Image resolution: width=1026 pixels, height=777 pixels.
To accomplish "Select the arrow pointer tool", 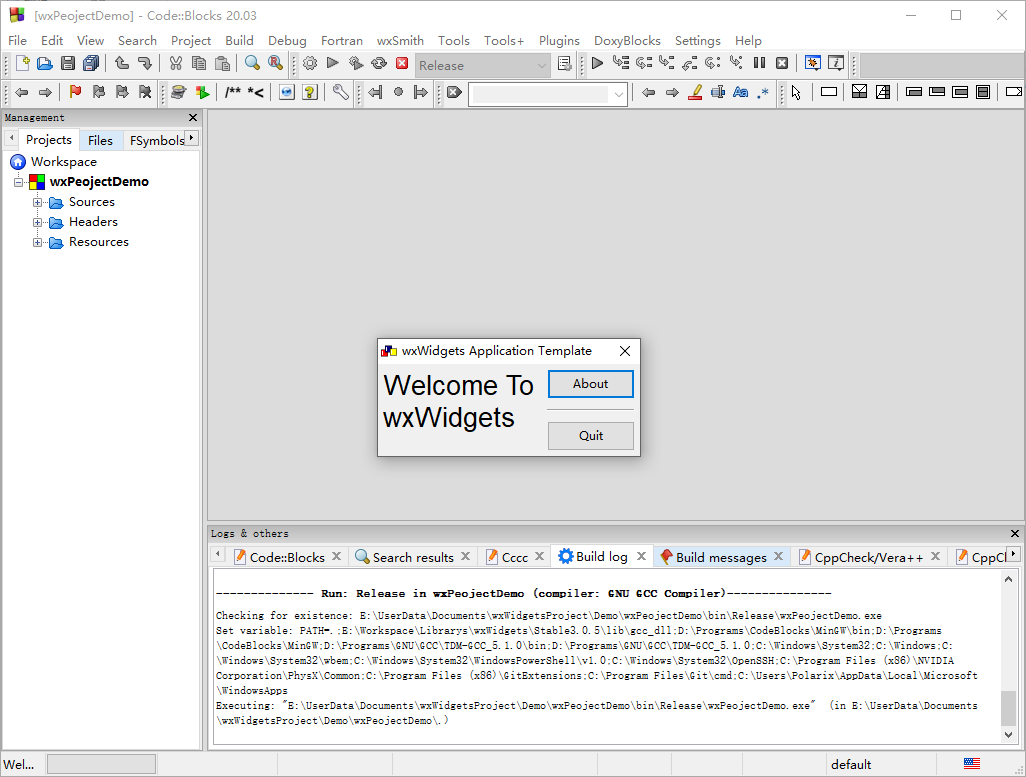I will (796, 92).
